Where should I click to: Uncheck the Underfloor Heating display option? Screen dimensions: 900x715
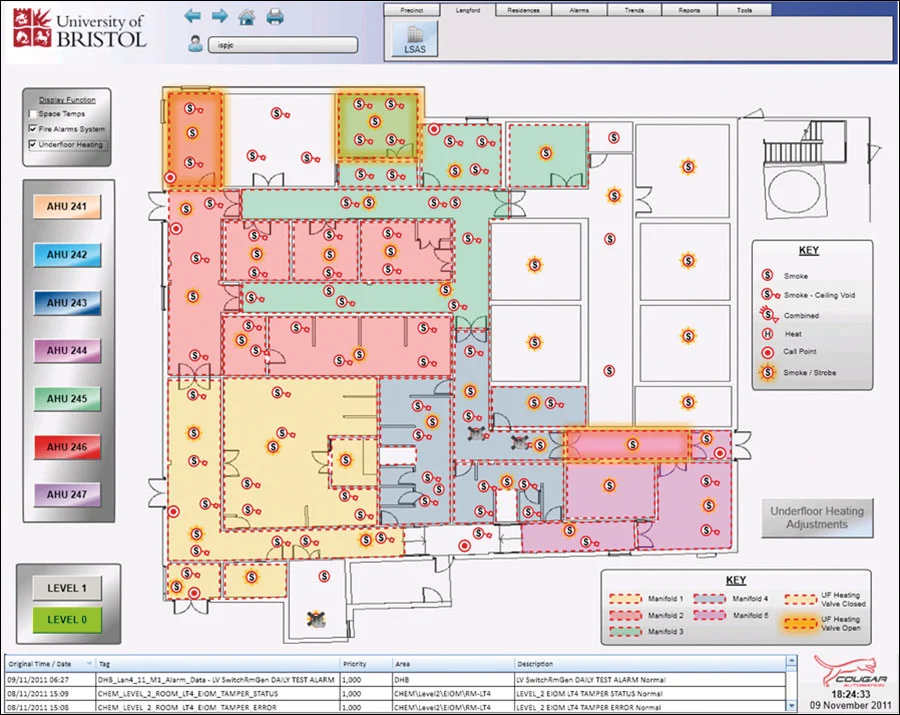click(x=32, y=142)
